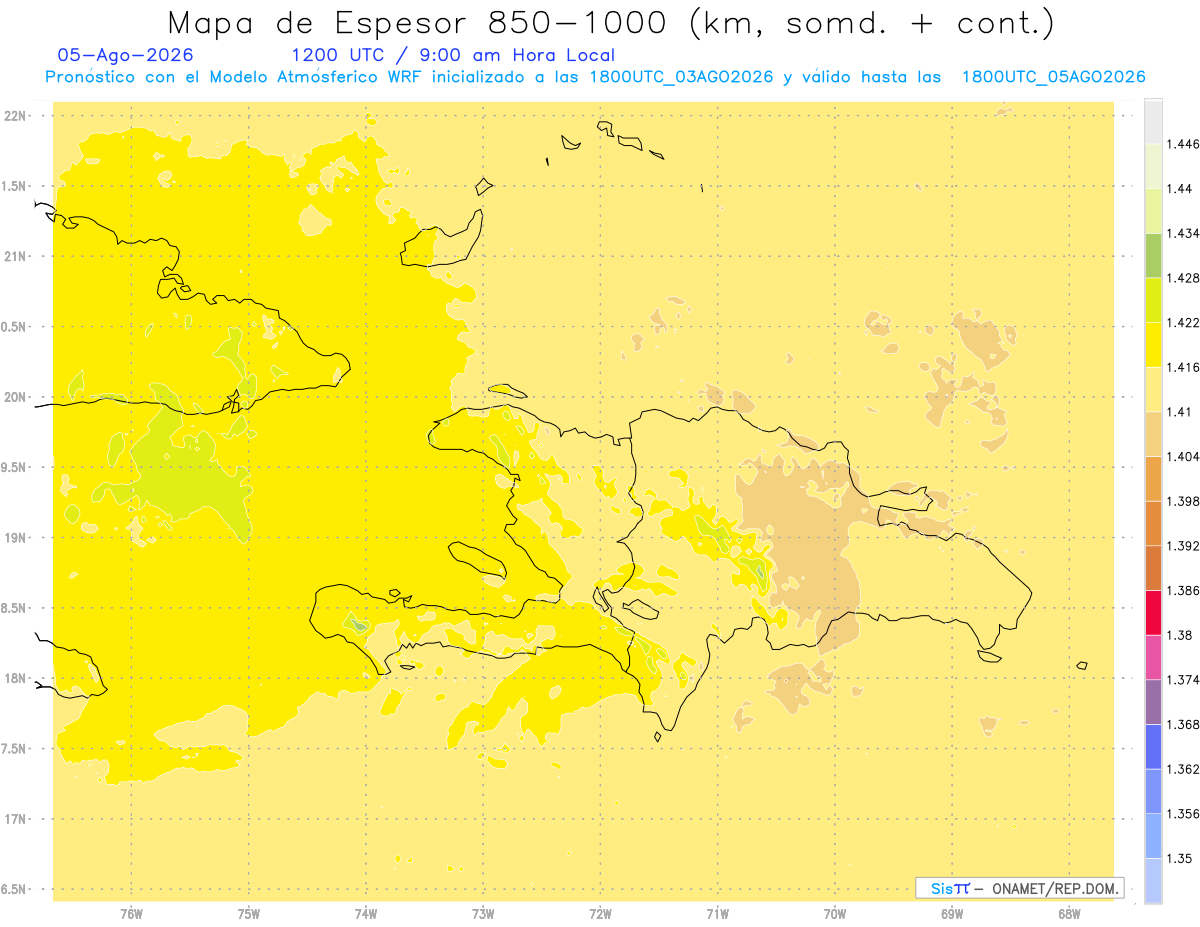Click the light gray legend swatch above 1.446
1200x927 pixels.
coord(1153,121)
